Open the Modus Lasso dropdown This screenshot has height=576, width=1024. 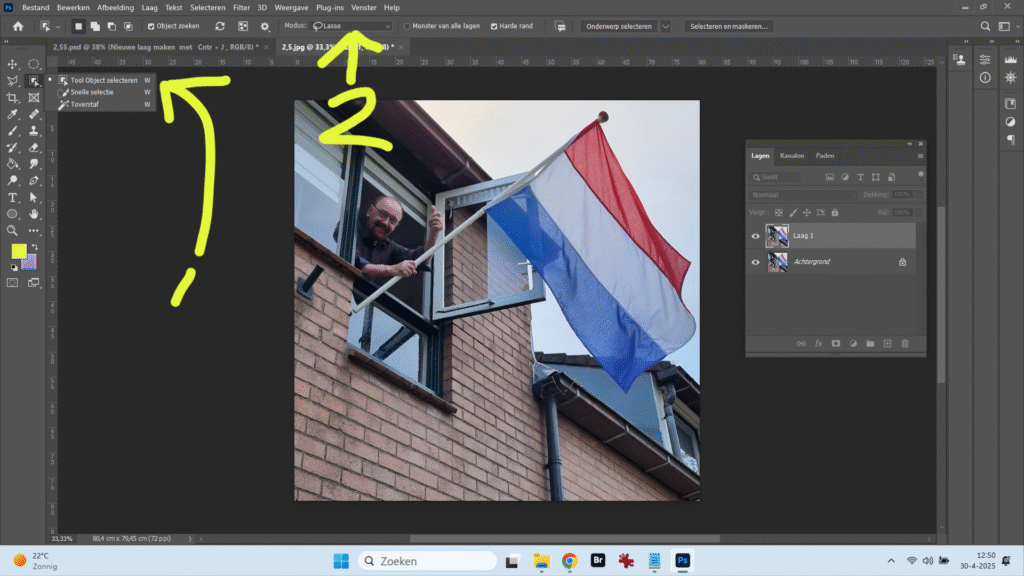pyautogui.click(x=351, y=26)
